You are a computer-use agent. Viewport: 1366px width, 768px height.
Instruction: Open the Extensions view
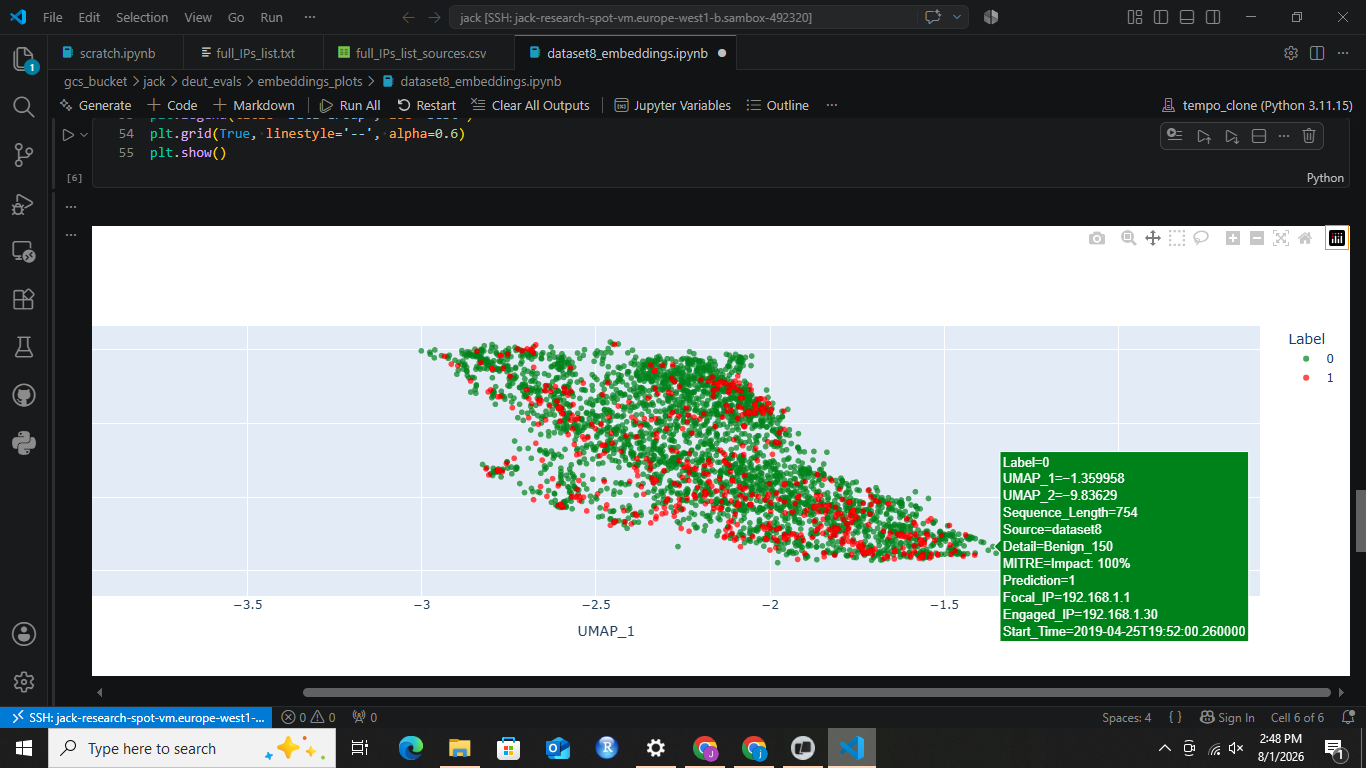(x=24, y=299)
